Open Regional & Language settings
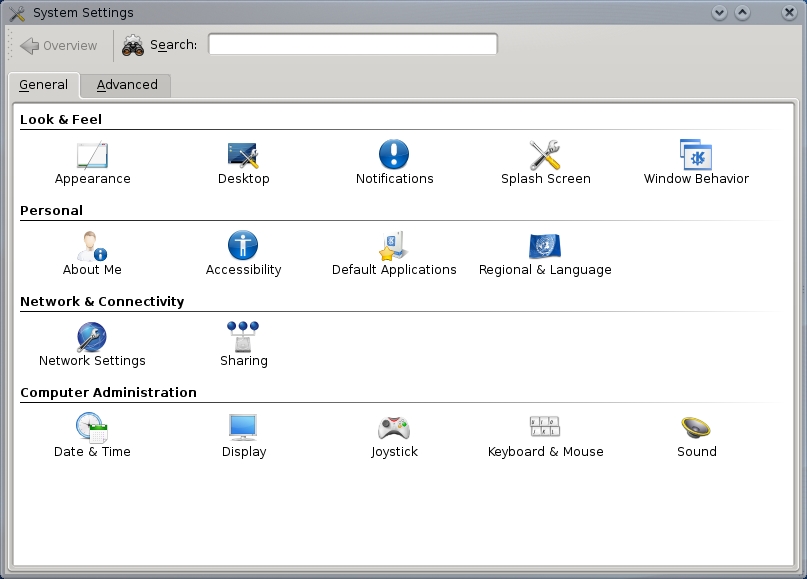This screenshot has height=579, width=807. click(x=545, y=247)
